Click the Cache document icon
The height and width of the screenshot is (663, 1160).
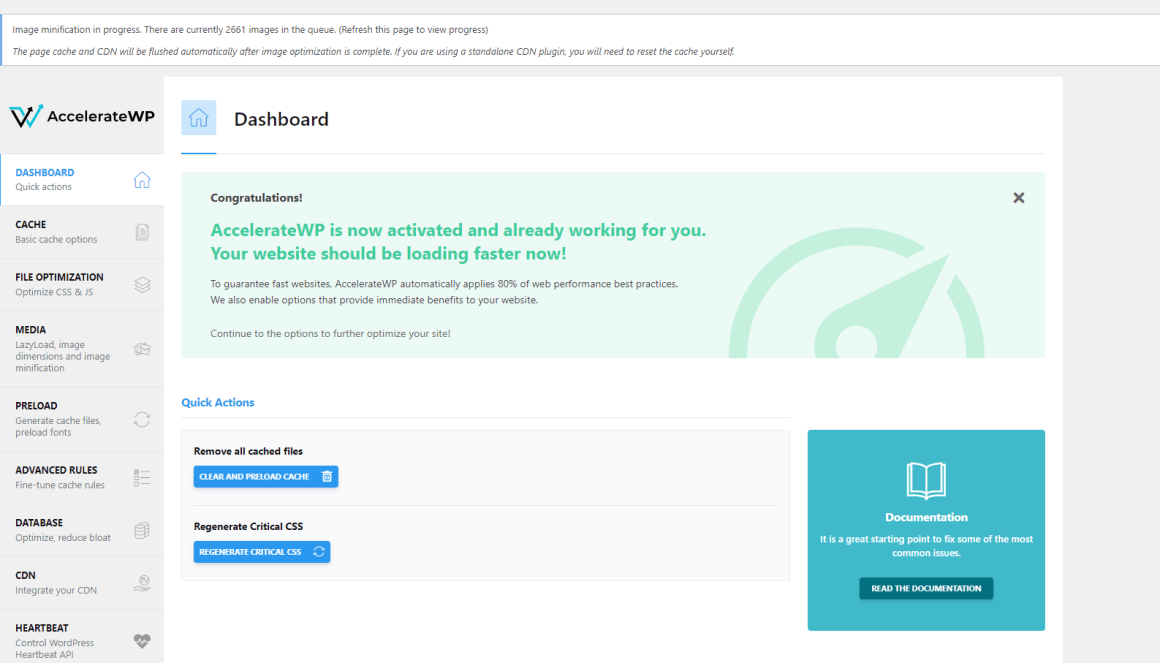142,232
